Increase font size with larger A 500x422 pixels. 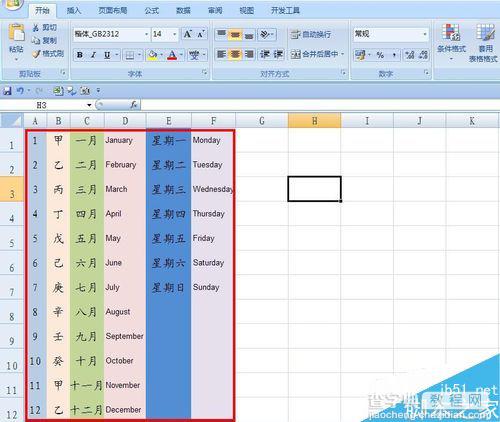click(188, 34)
